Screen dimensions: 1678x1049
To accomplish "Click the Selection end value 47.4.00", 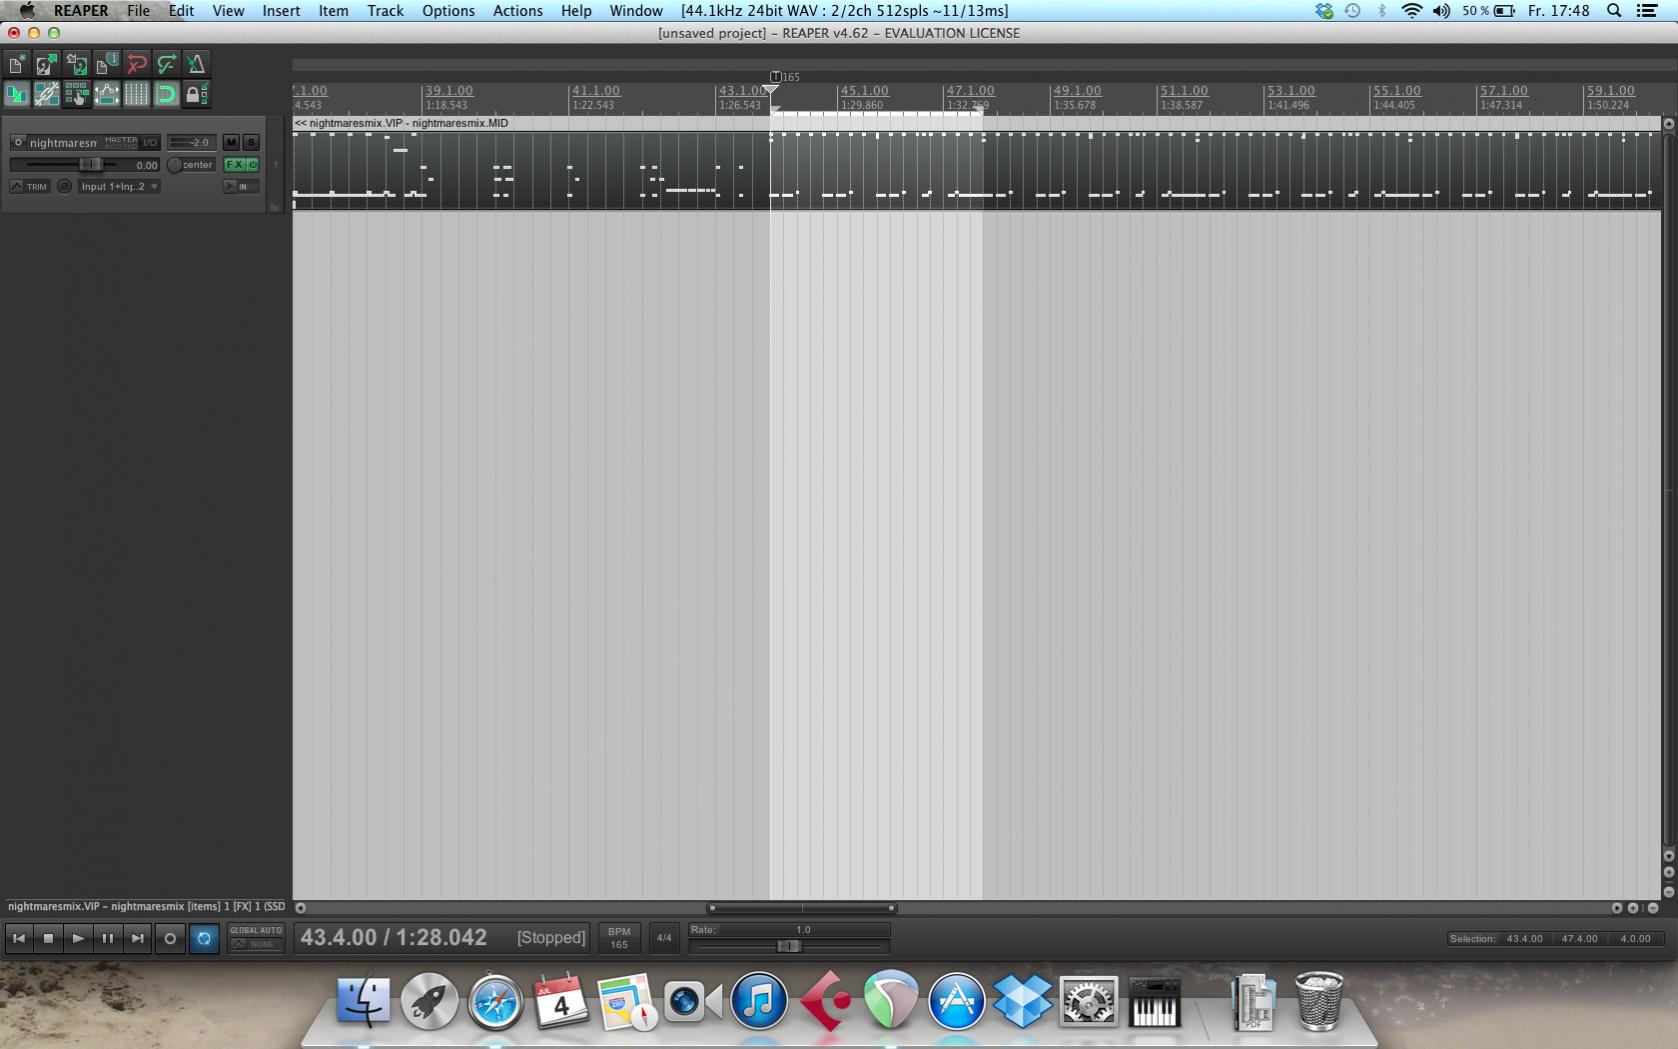I will pos(1580,939).
